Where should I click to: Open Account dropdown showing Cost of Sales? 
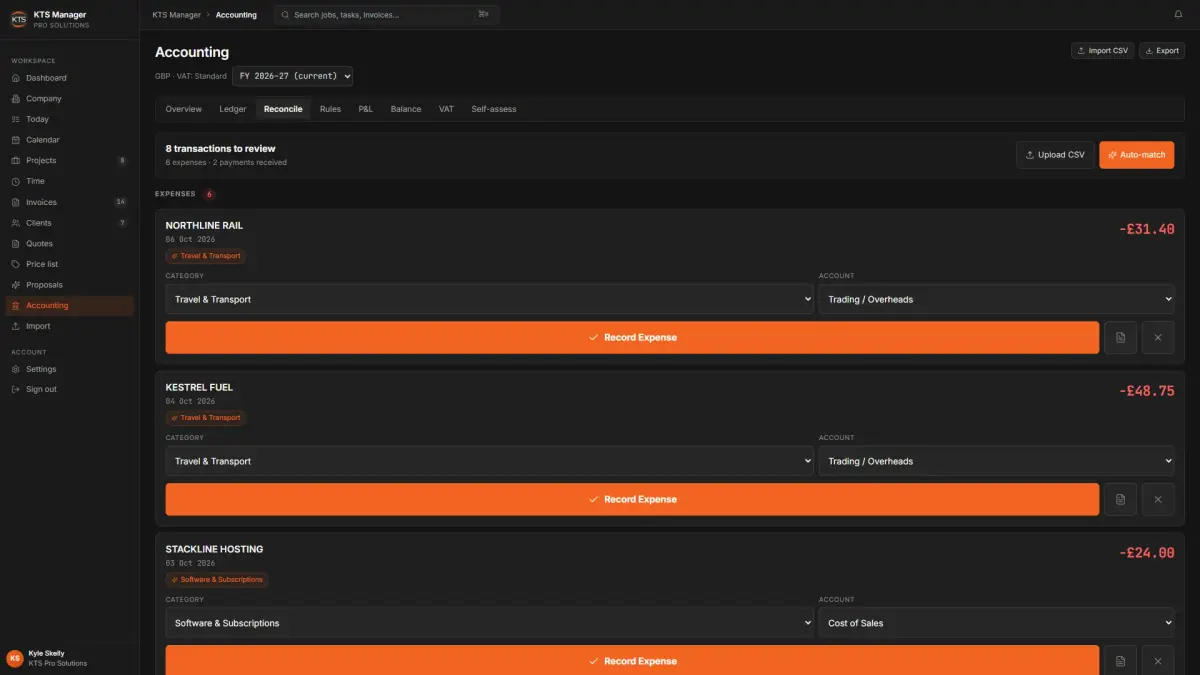point(996,623)
